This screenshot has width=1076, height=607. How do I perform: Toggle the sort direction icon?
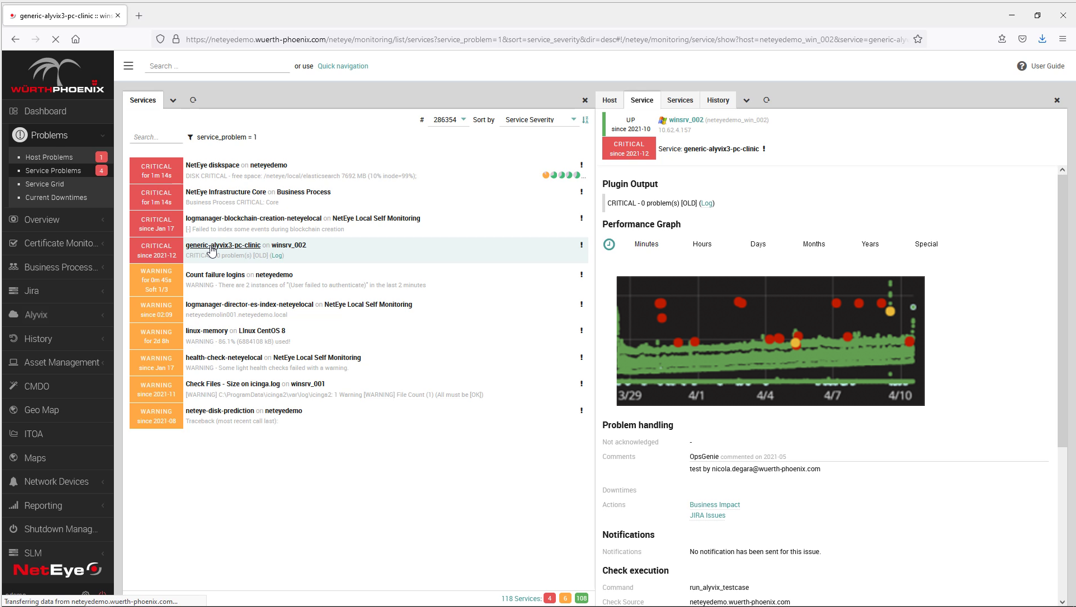pyautogui.click(x=585, y=119)
